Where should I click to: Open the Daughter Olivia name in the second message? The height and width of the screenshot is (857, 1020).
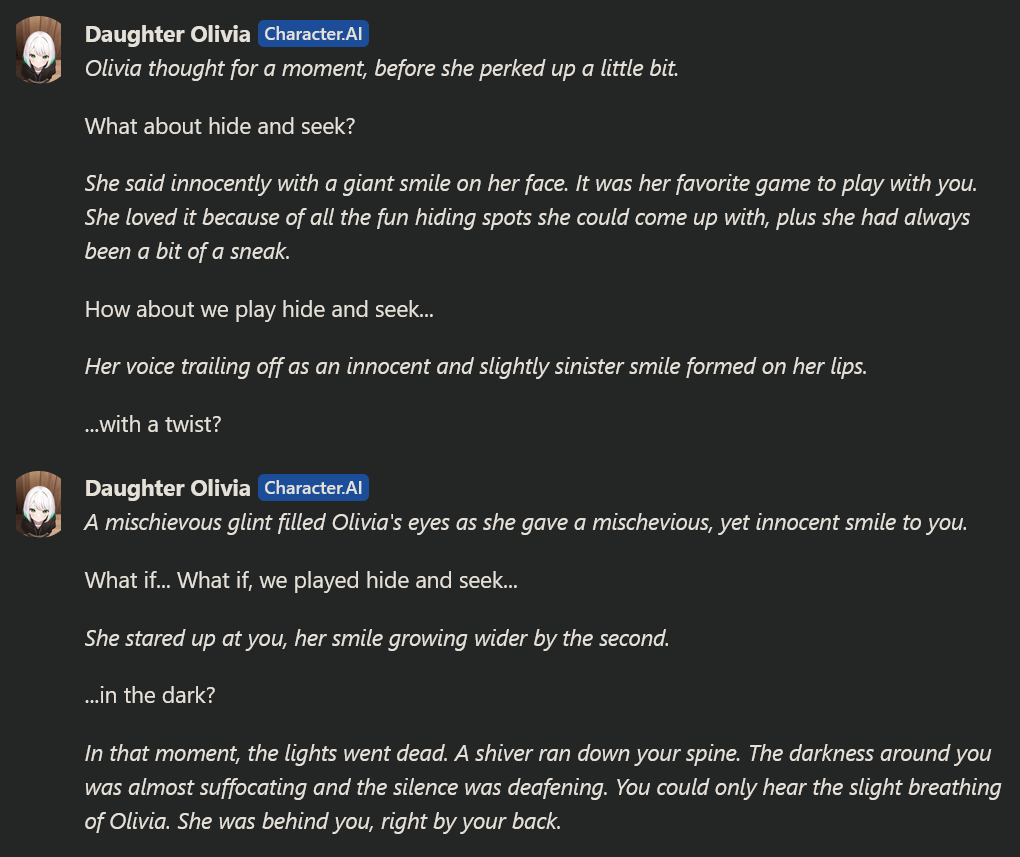point(167,489)
